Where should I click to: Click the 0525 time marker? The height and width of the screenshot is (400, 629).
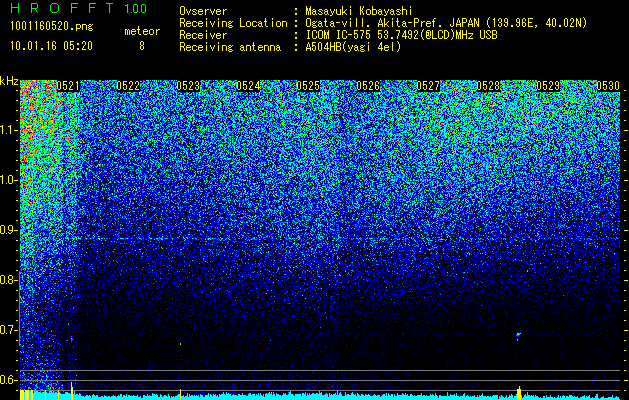[308, 86]
